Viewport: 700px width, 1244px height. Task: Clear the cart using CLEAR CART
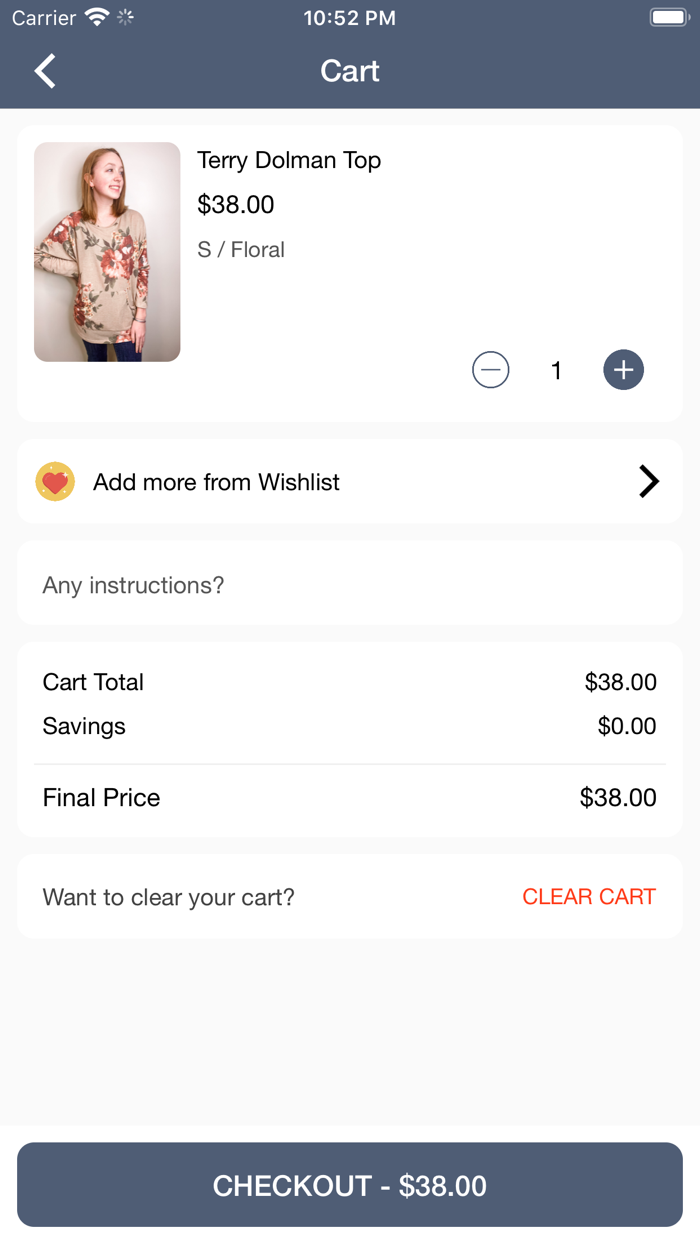pos(589,897)
